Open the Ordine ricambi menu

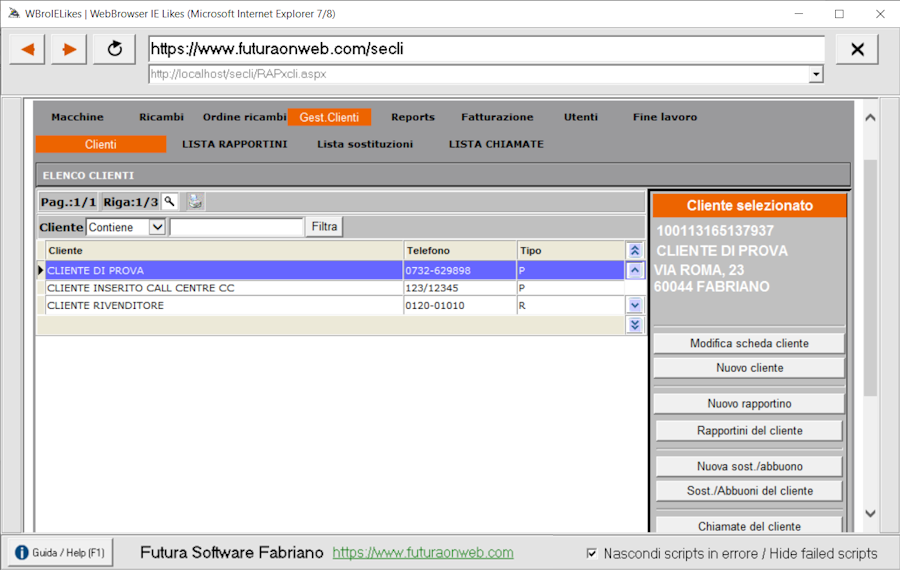[x=245, y=117]
